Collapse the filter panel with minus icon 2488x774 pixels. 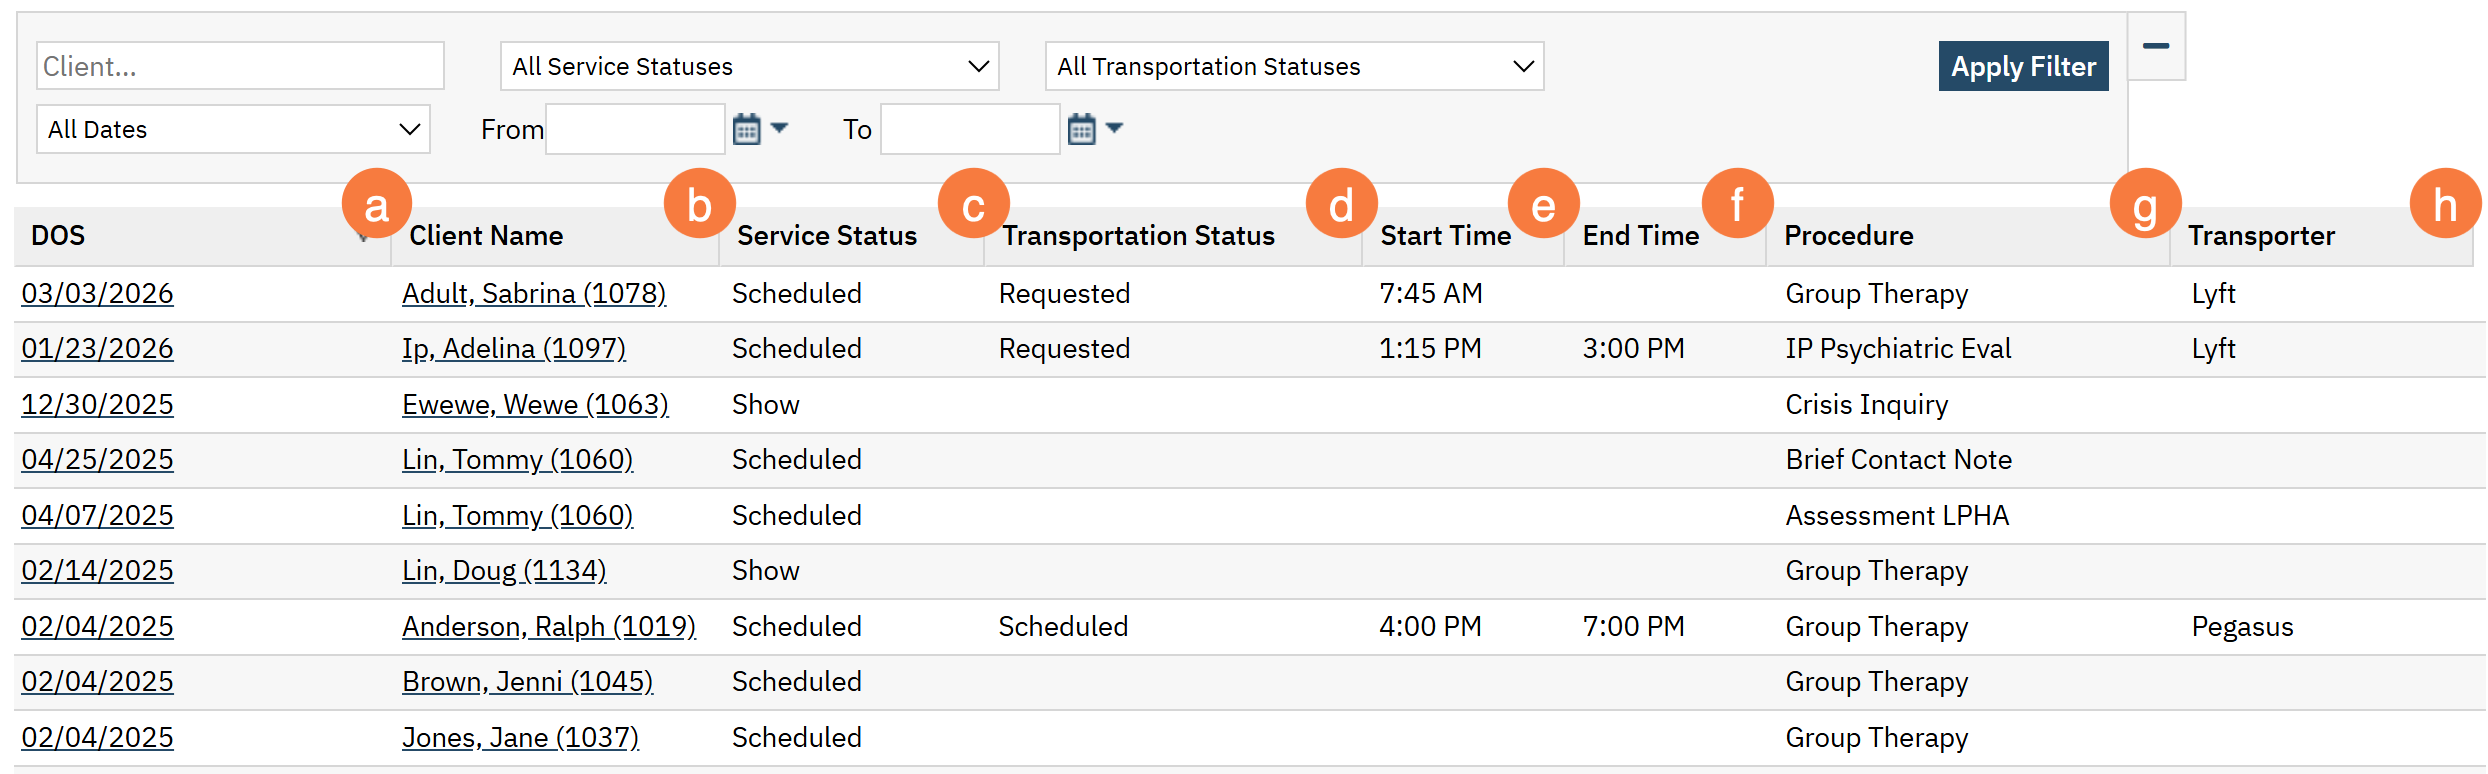[x=2156, y=46]
